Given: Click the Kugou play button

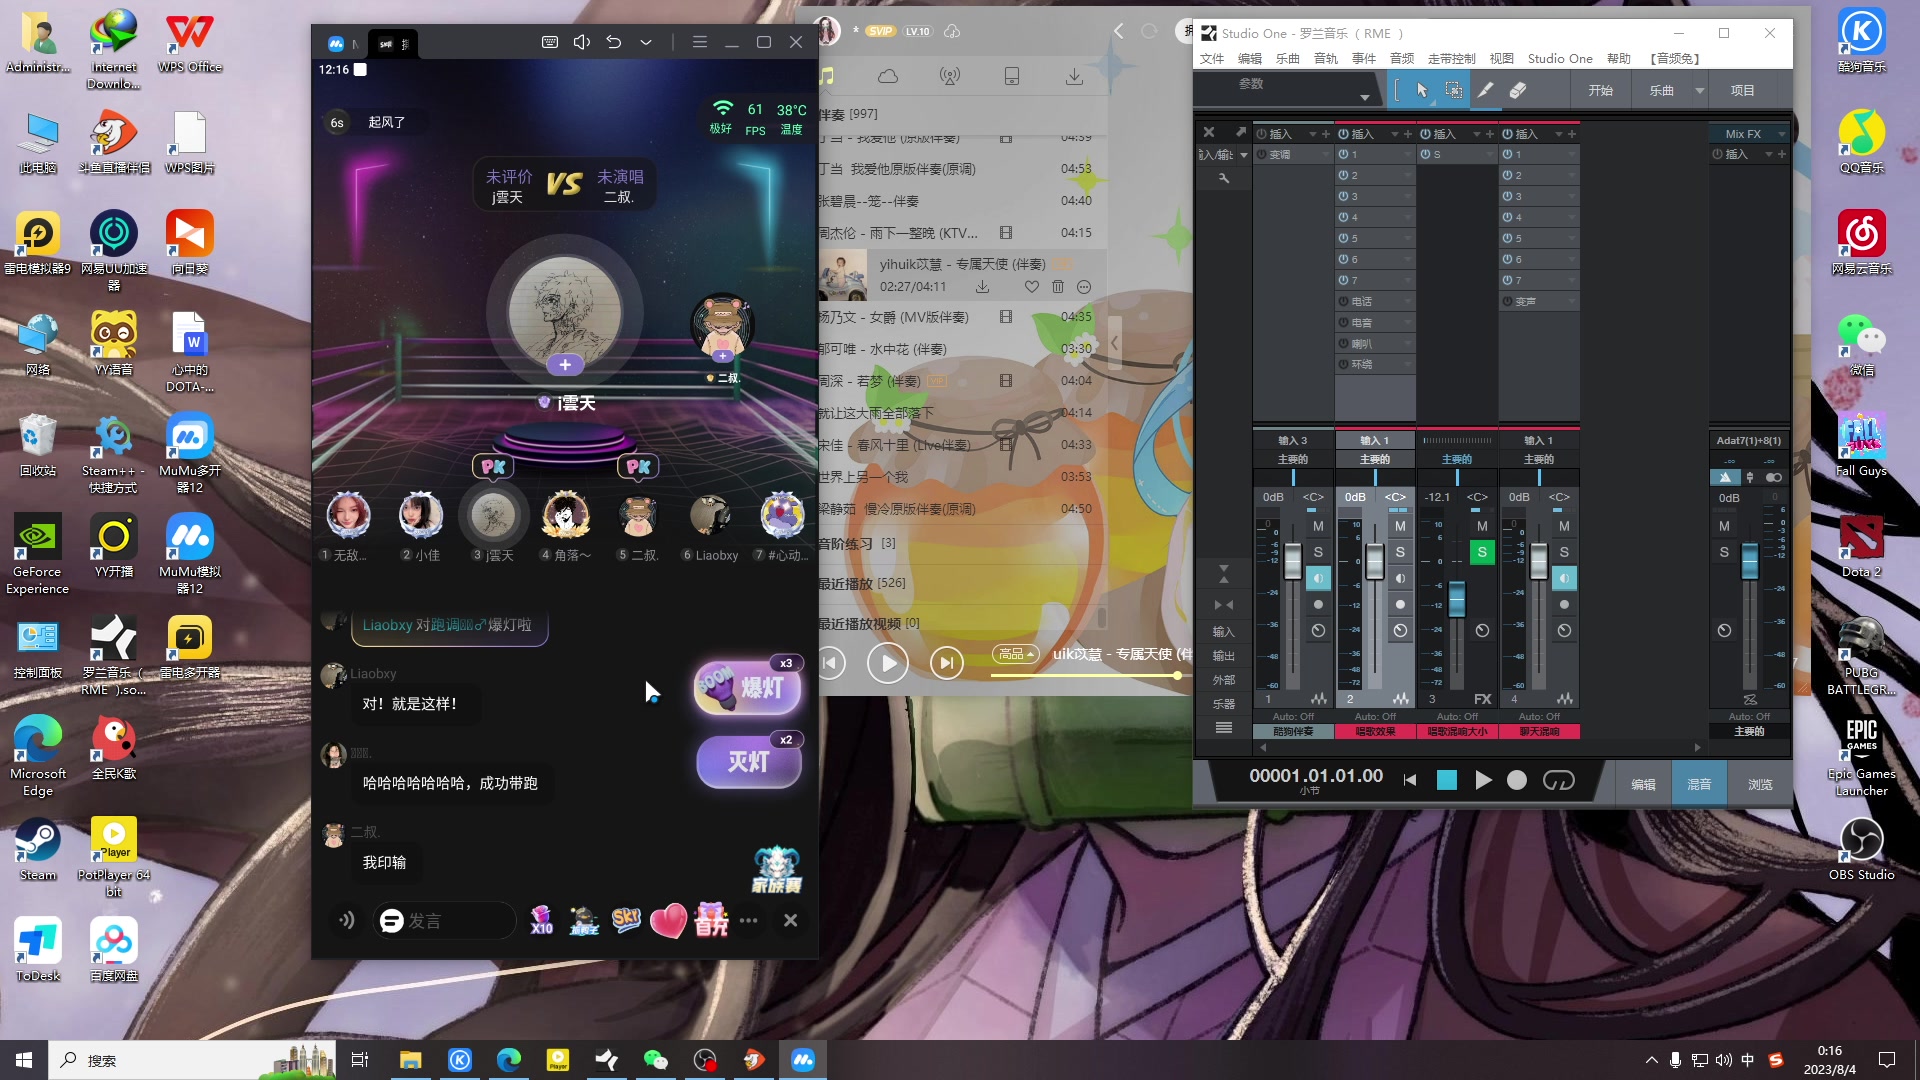Looking at the screenshot, I should coord(888,662).
